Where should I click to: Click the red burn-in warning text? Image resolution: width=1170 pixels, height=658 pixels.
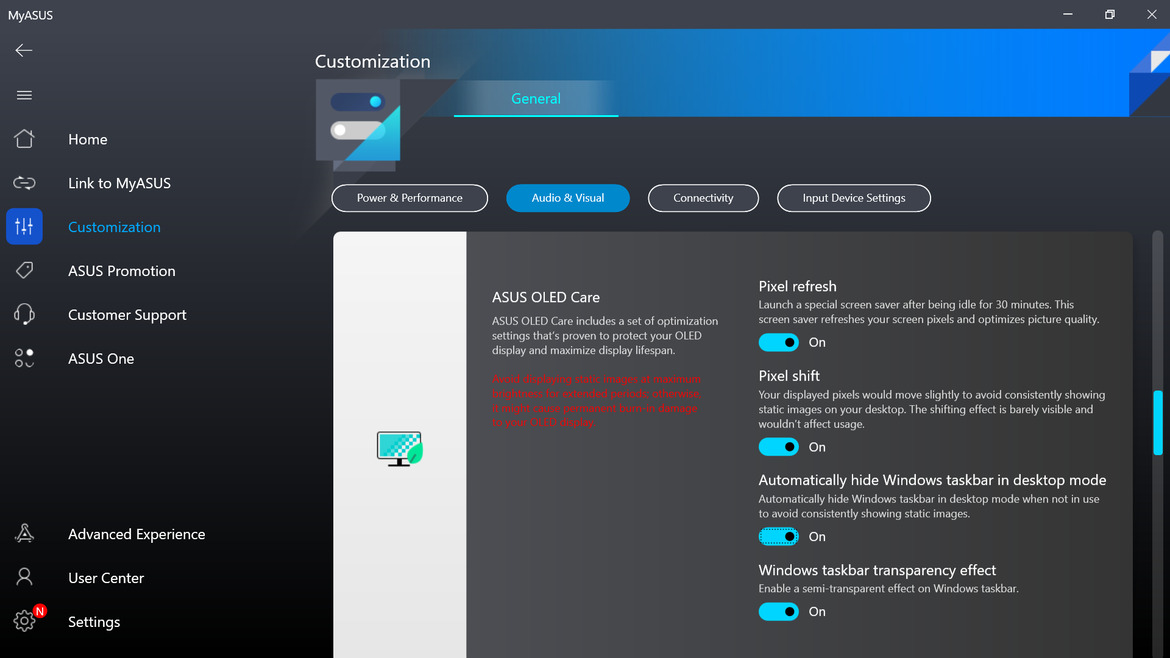click(596, 401)
